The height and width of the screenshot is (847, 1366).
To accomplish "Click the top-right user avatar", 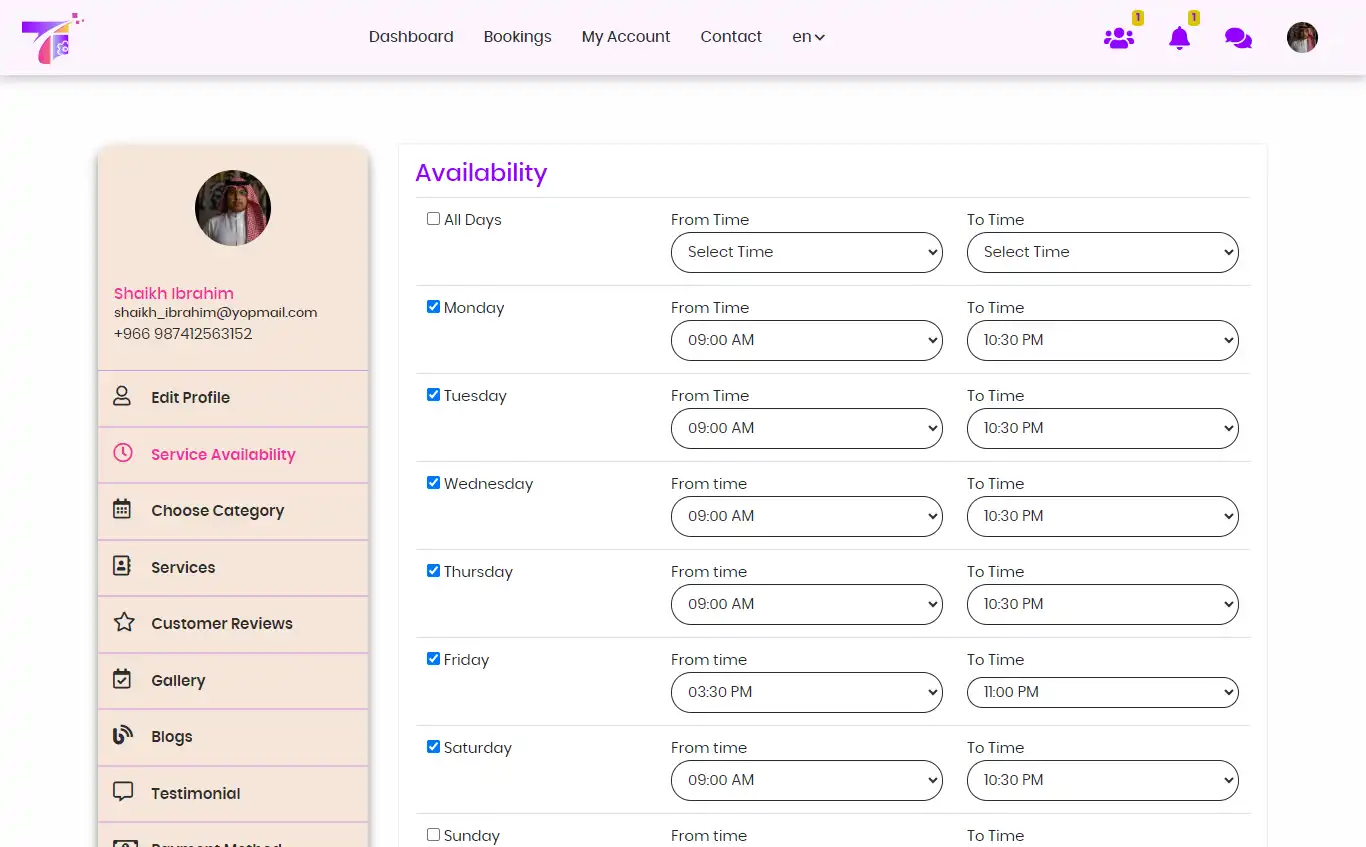I will coord(1302,37).
